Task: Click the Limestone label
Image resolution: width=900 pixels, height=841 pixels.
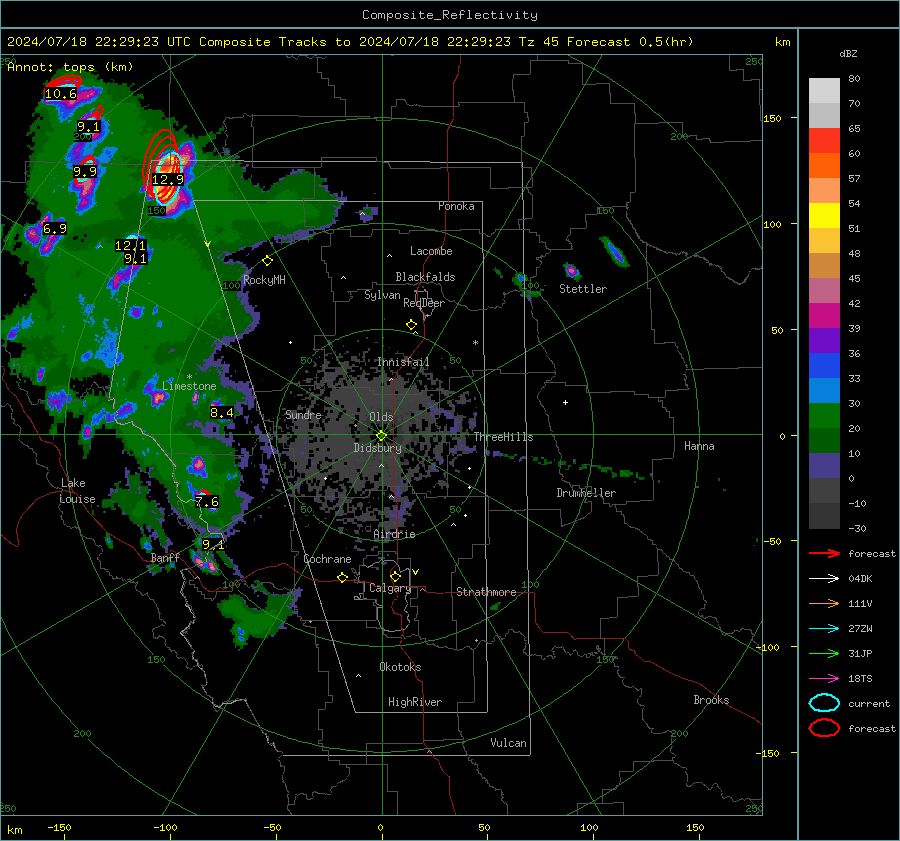Action: tap(189, 386)
